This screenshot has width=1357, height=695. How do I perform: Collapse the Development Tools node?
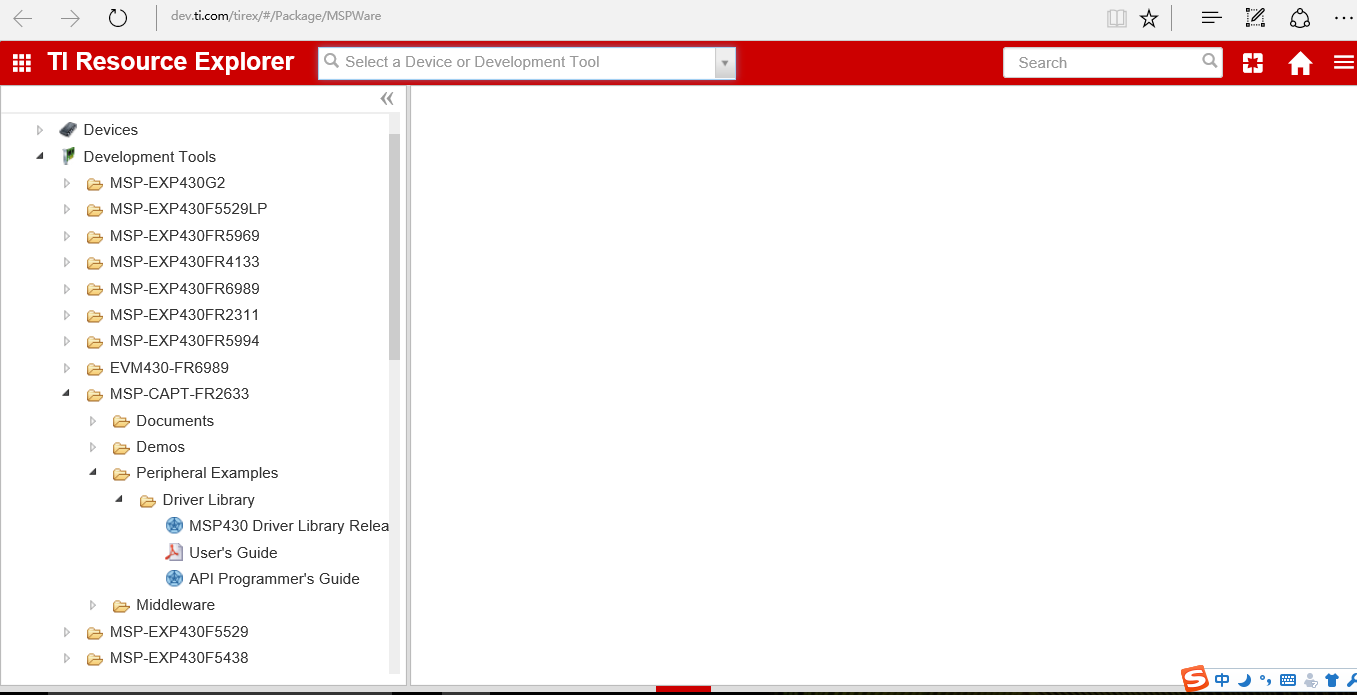[x=40, y=156]
